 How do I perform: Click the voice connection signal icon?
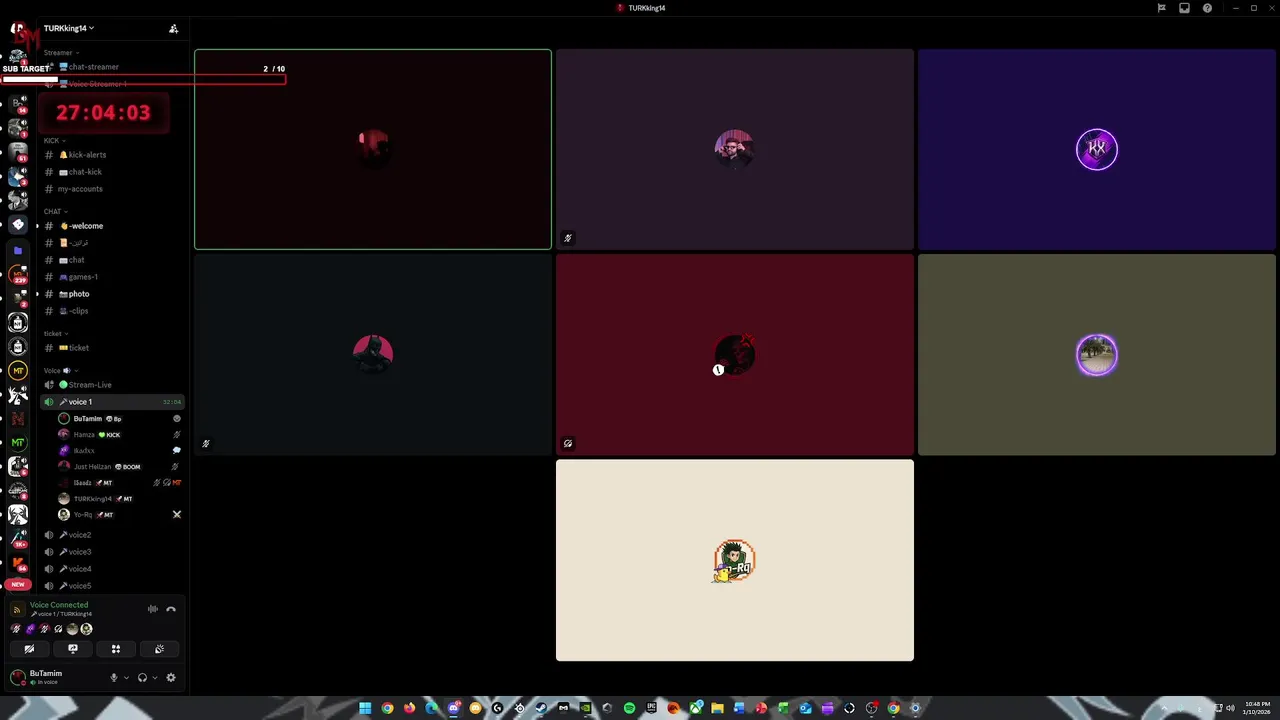(17, 609)
